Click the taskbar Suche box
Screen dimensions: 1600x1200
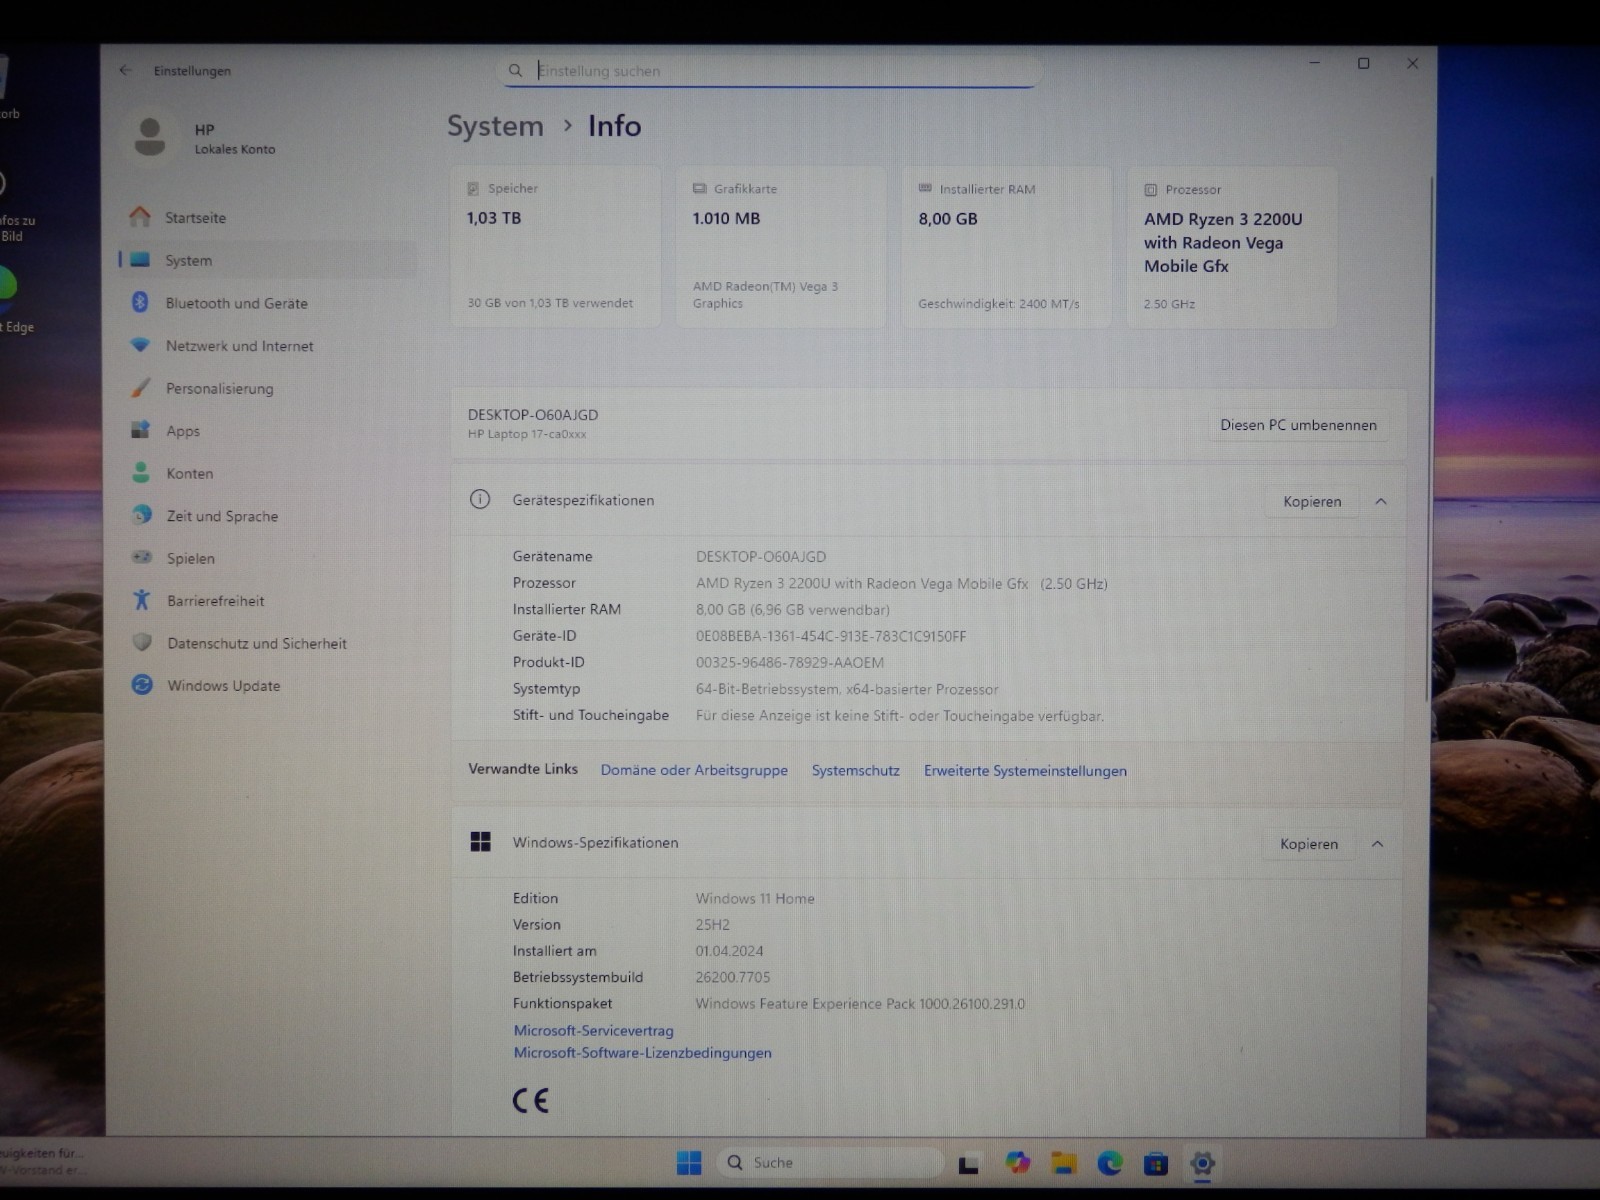pos(831,1162)
